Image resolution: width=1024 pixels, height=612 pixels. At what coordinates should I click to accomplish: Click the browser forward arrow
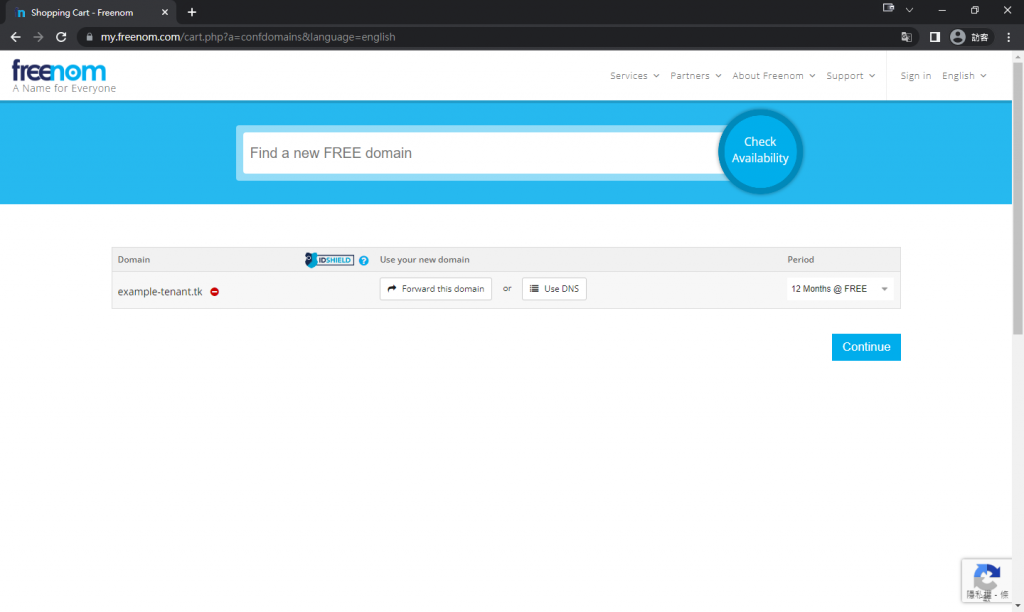coord(39,37)
